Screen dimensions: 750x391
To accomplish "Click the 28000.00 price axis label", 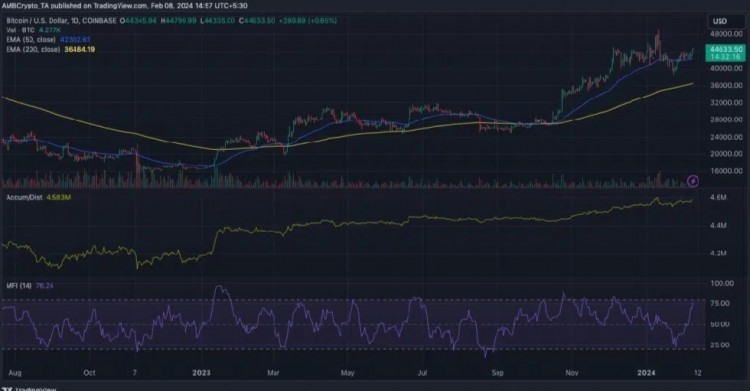I will pyautogui.click(x=726, y=120).
